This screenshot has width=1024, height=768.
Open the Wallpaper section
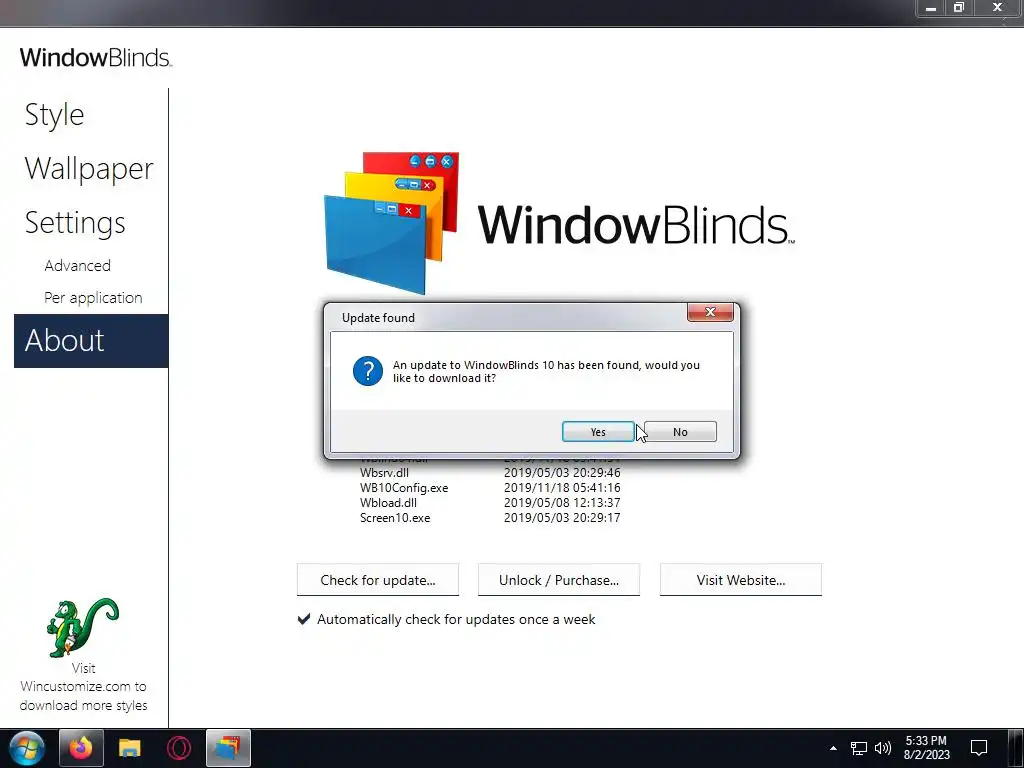click(x=89, y=169)
